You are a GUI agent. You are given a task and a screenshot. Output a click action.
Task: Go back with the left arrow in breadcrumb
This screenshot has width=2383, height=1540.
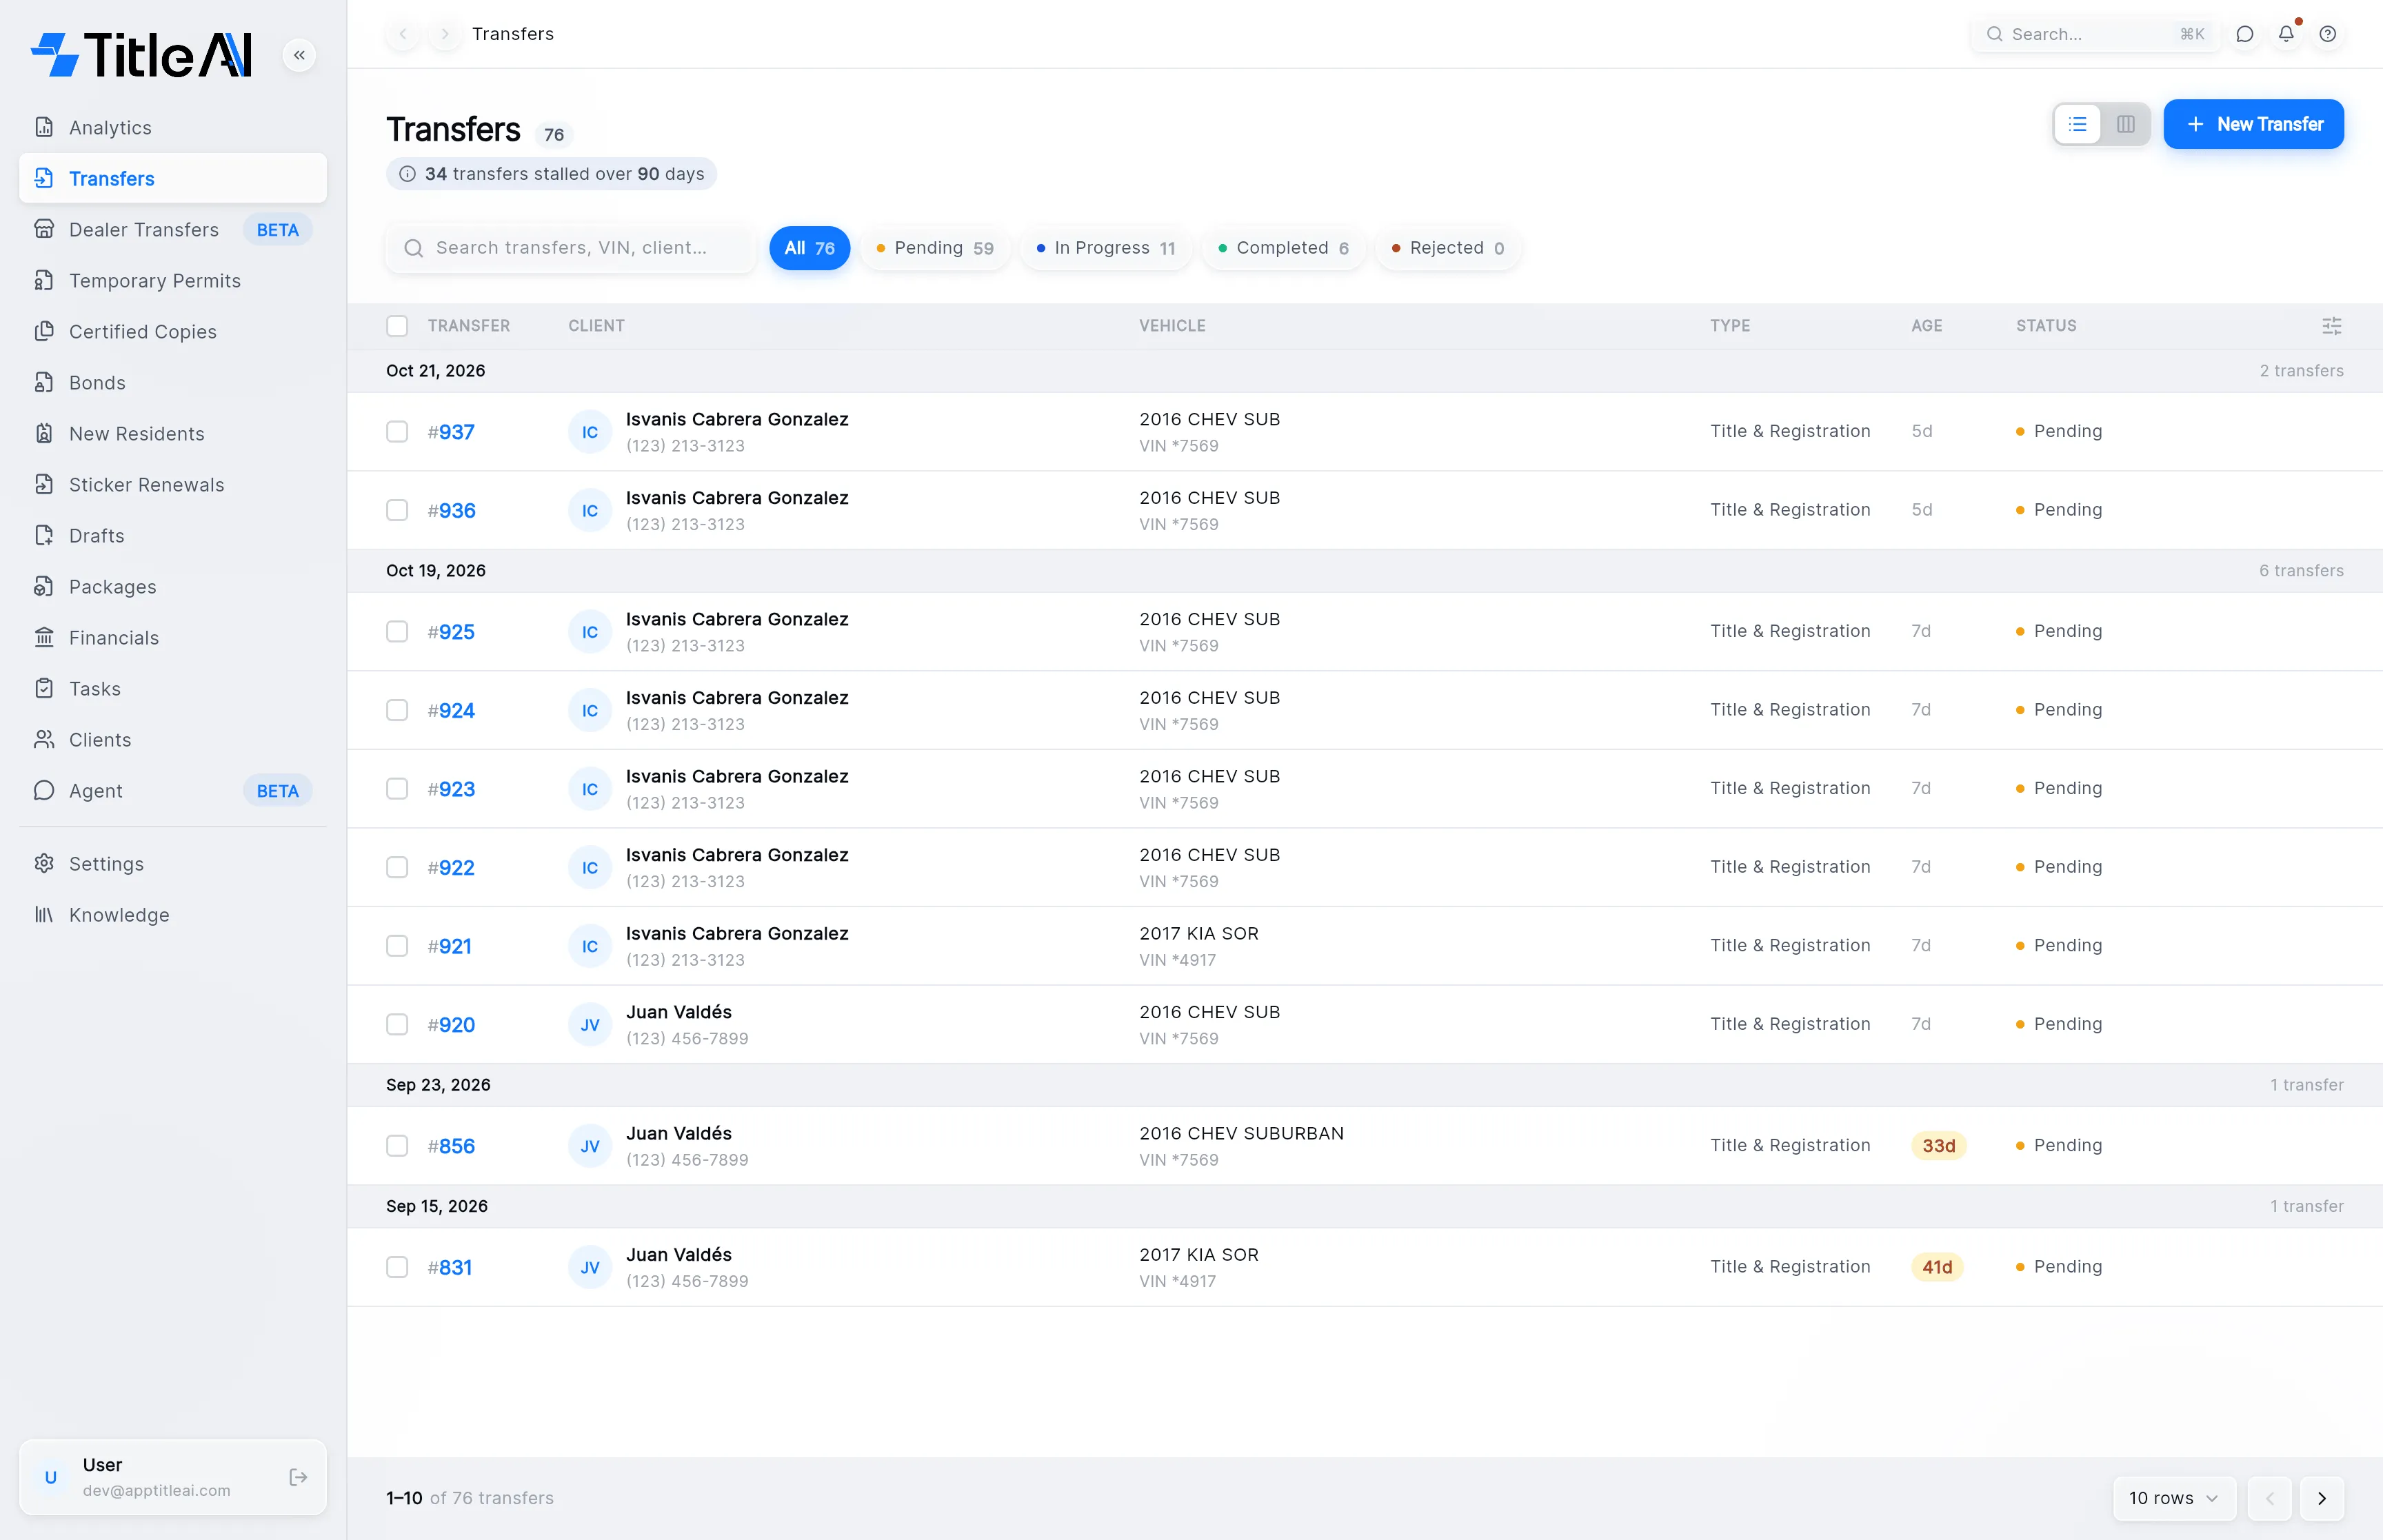click(403, 34)
